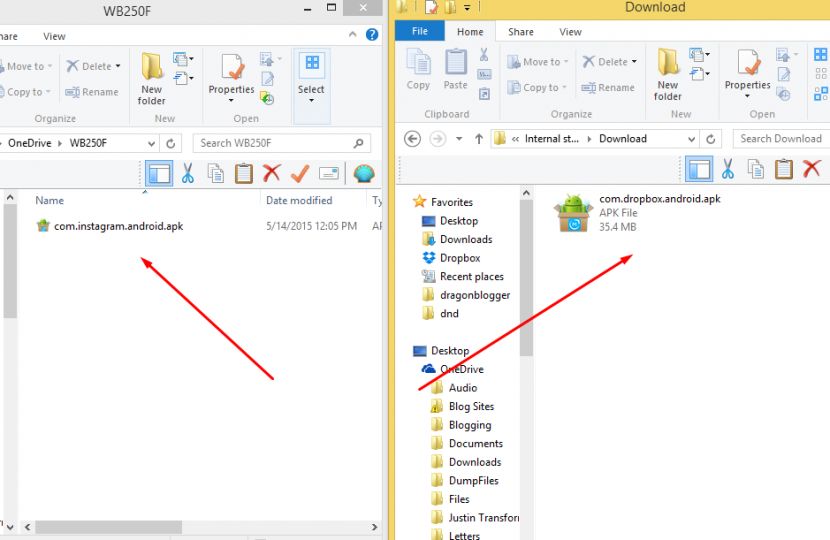This screenshot has width=830, height=540.
Task: Open Move to menu in WB250F window
Action: point(25,66)
